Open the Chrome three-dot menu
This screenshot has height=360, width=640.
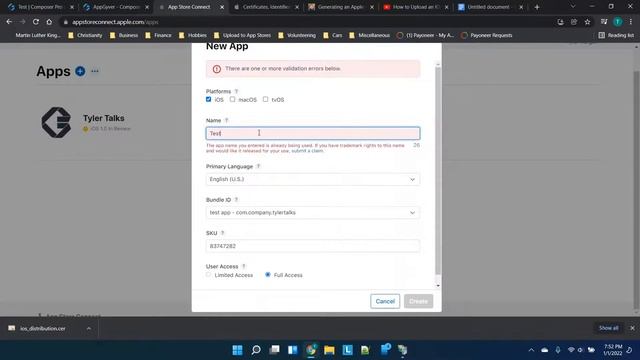point(631,22)
